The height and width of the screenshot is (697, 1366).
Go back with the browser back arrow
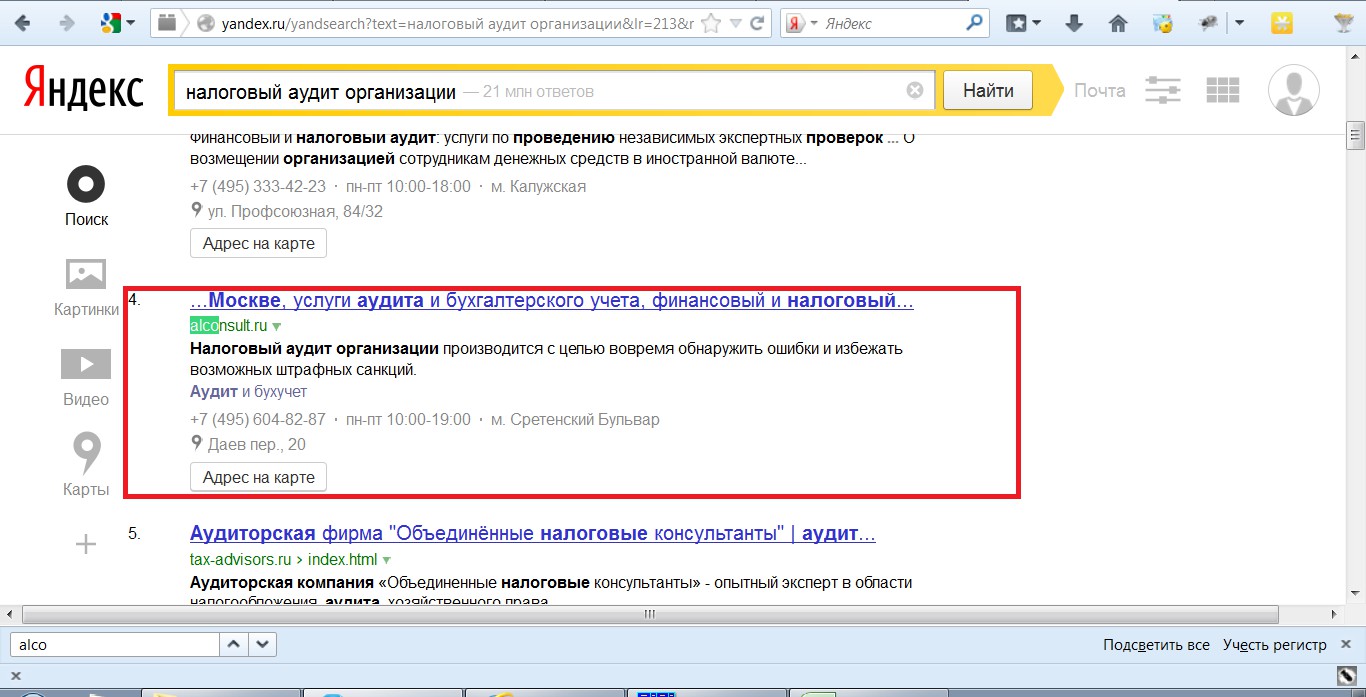pyautogui.click(x=23, y=23)
